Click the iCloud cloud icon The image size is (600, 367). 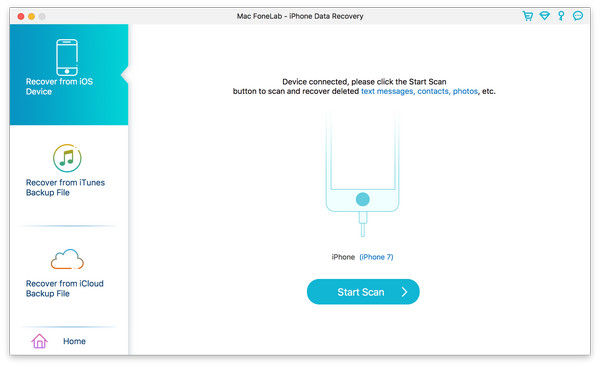point(67,259)
